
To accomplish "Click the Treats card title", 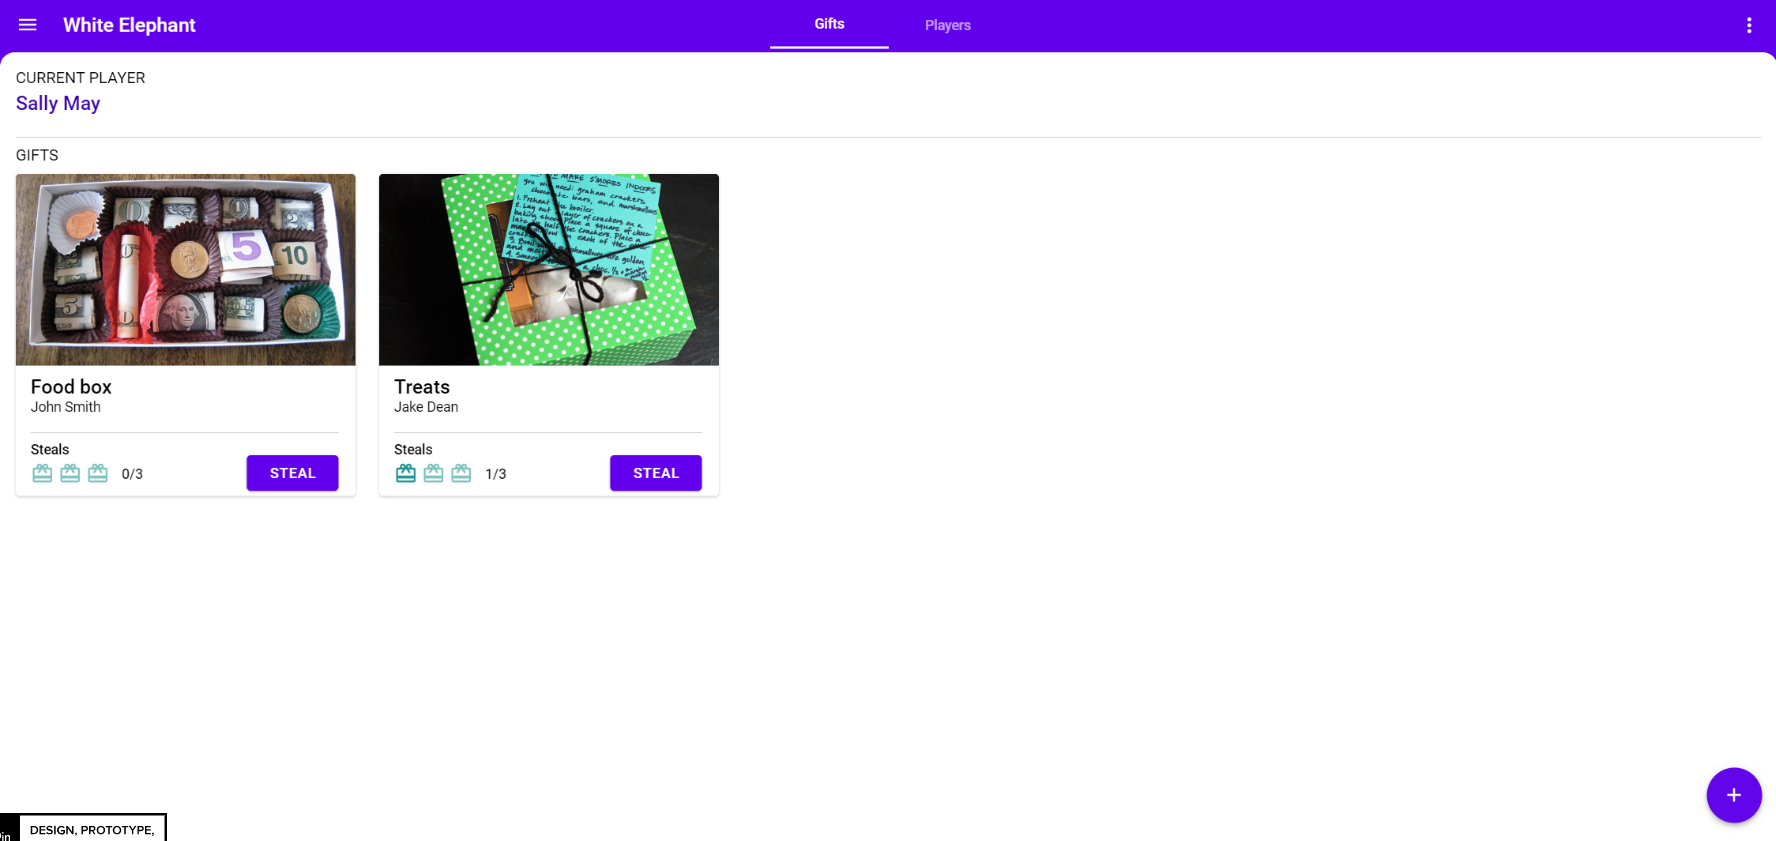I will 422,387.
